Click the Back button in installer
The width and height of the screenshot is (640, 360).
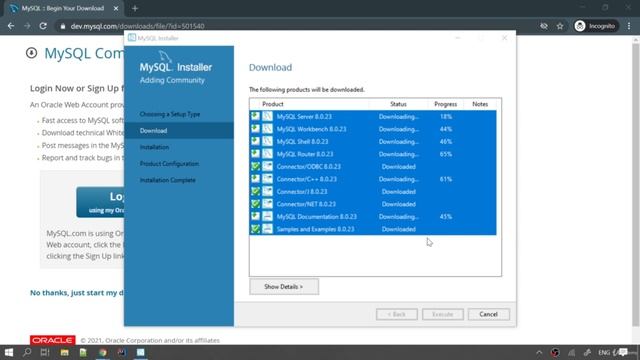[x=397, y=314]
